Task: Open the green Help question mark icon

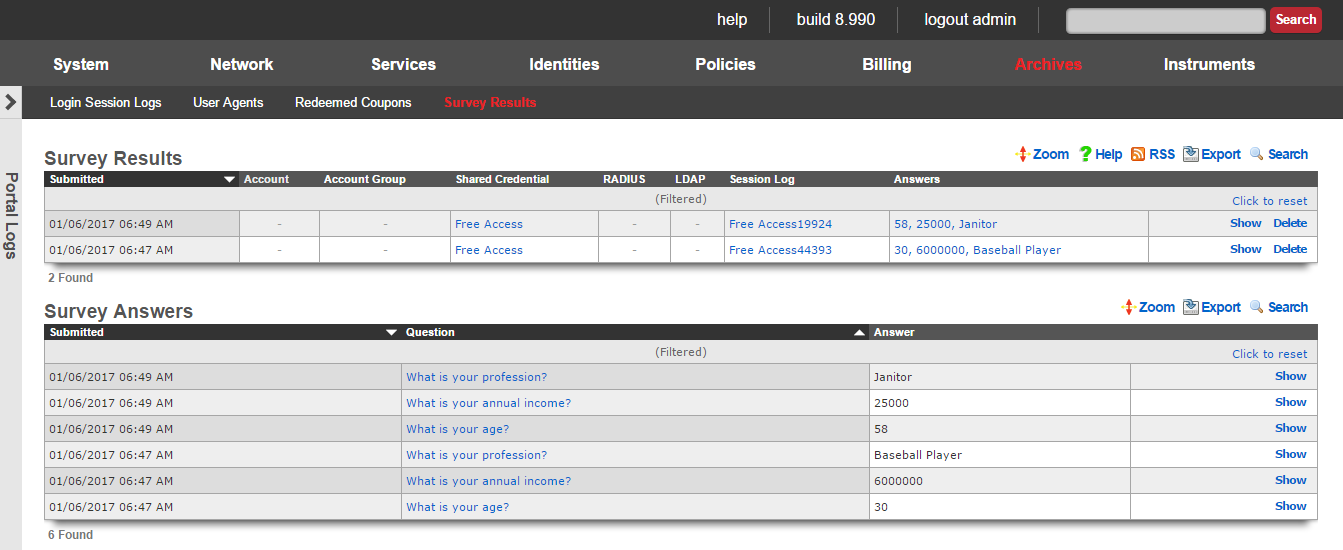Action: (1085, 154)
